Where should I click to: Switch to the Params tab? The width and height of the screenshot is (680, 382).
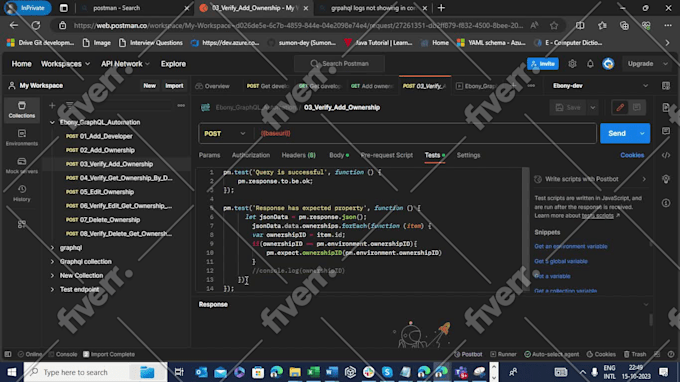pyautogui.click(x=209, y=155)
